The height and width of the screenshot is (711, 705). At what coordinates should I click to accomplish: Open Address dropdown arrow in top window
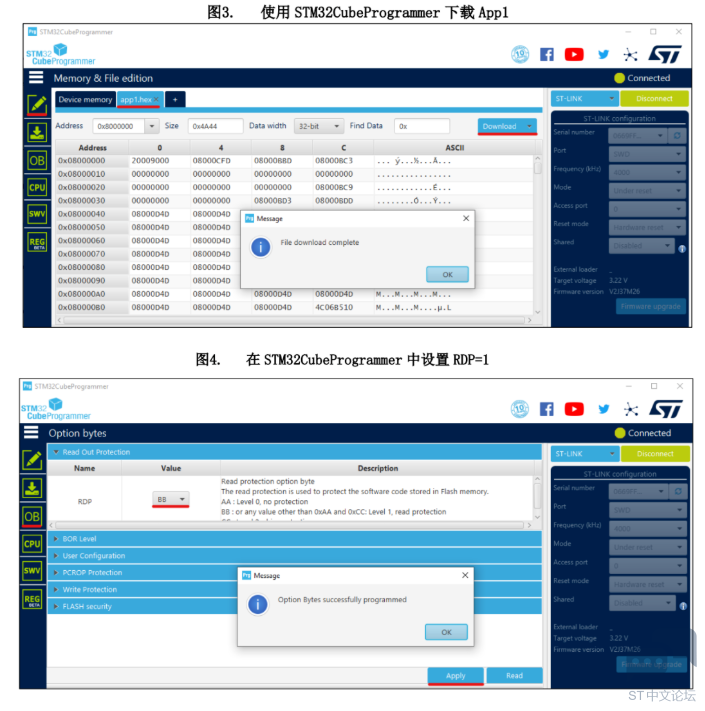[152, 126]
